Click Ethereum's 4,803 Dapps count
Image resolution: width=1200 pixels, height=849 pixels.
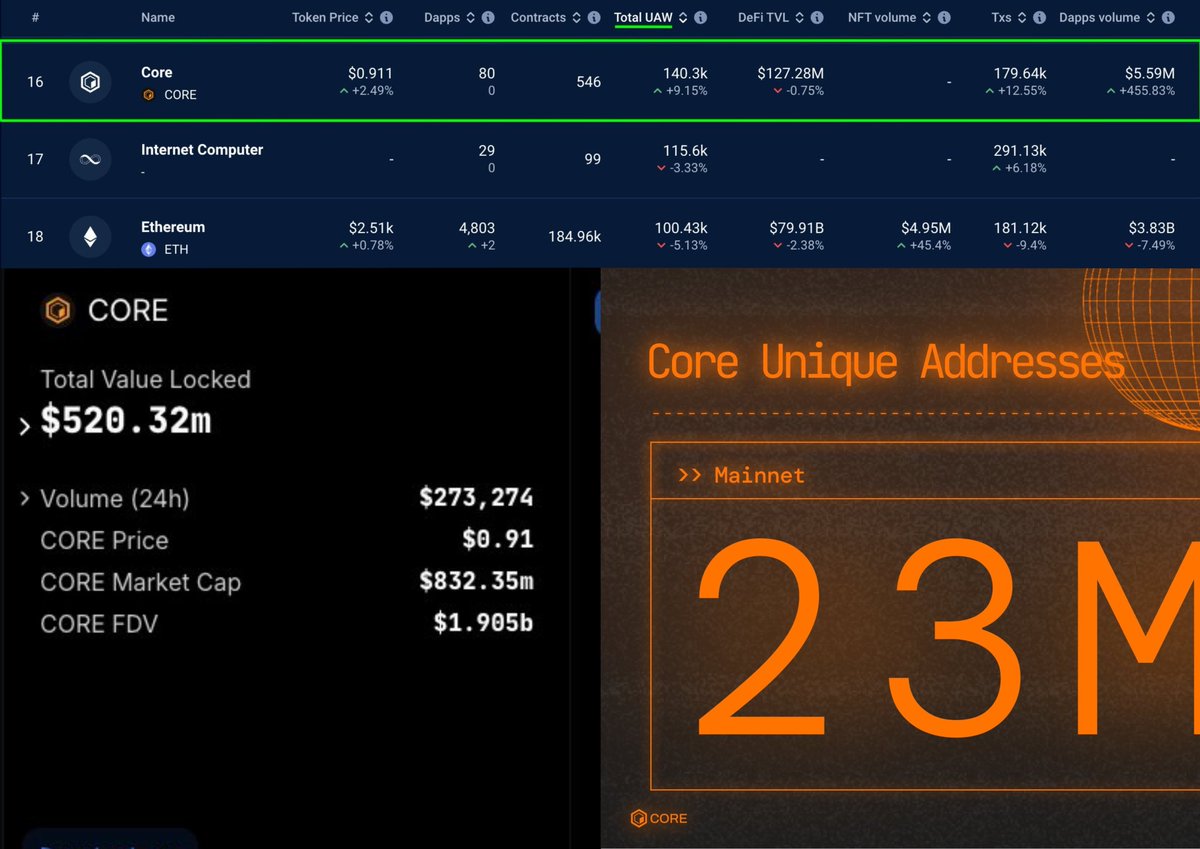[x=477, y=228]
